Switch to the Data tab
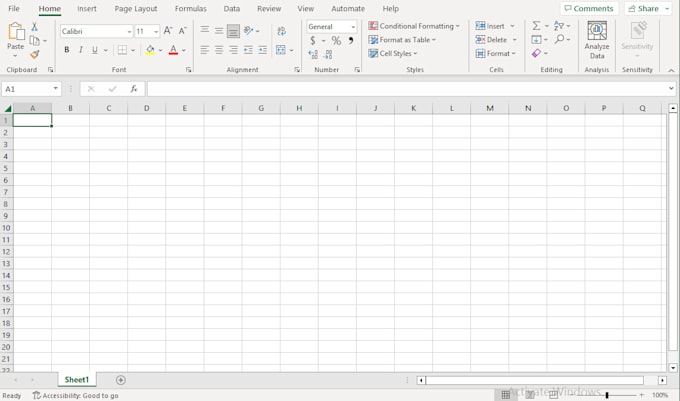 point(232,9)
